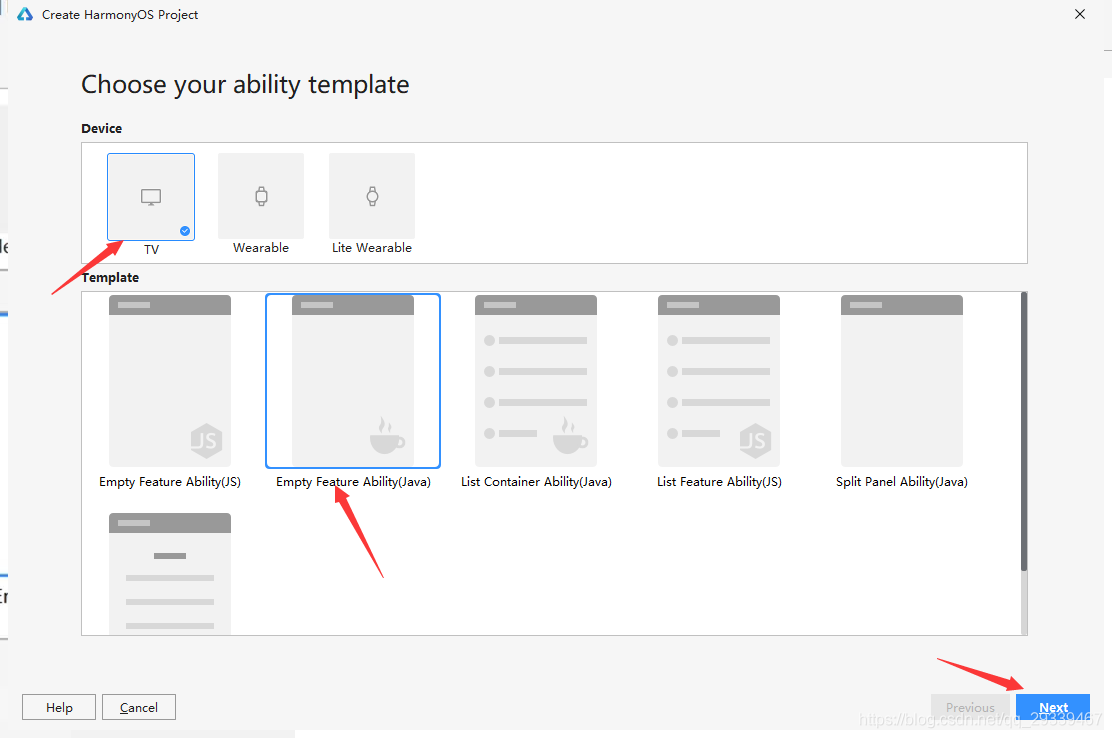
Task: Click the 'Lite Wearable' label text
Action: pos(372,247)
